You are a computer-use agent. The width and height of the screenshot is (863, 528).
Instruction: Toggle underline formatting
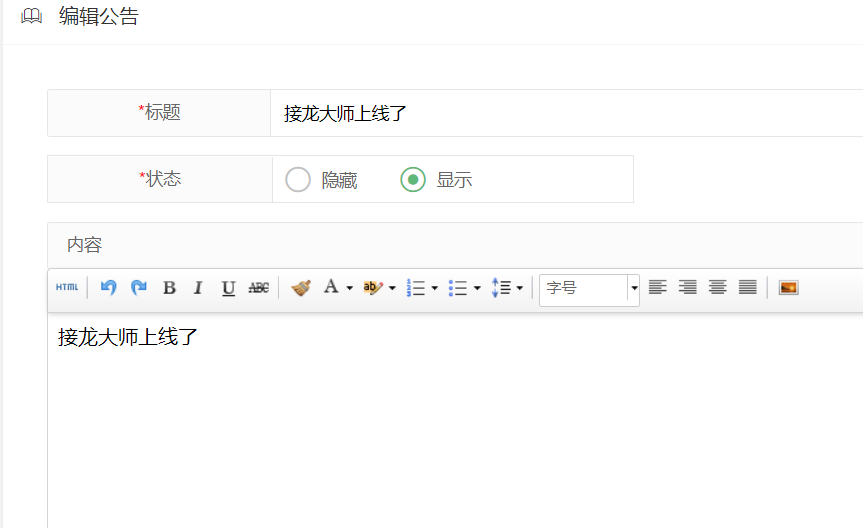(x=228, y=288)
